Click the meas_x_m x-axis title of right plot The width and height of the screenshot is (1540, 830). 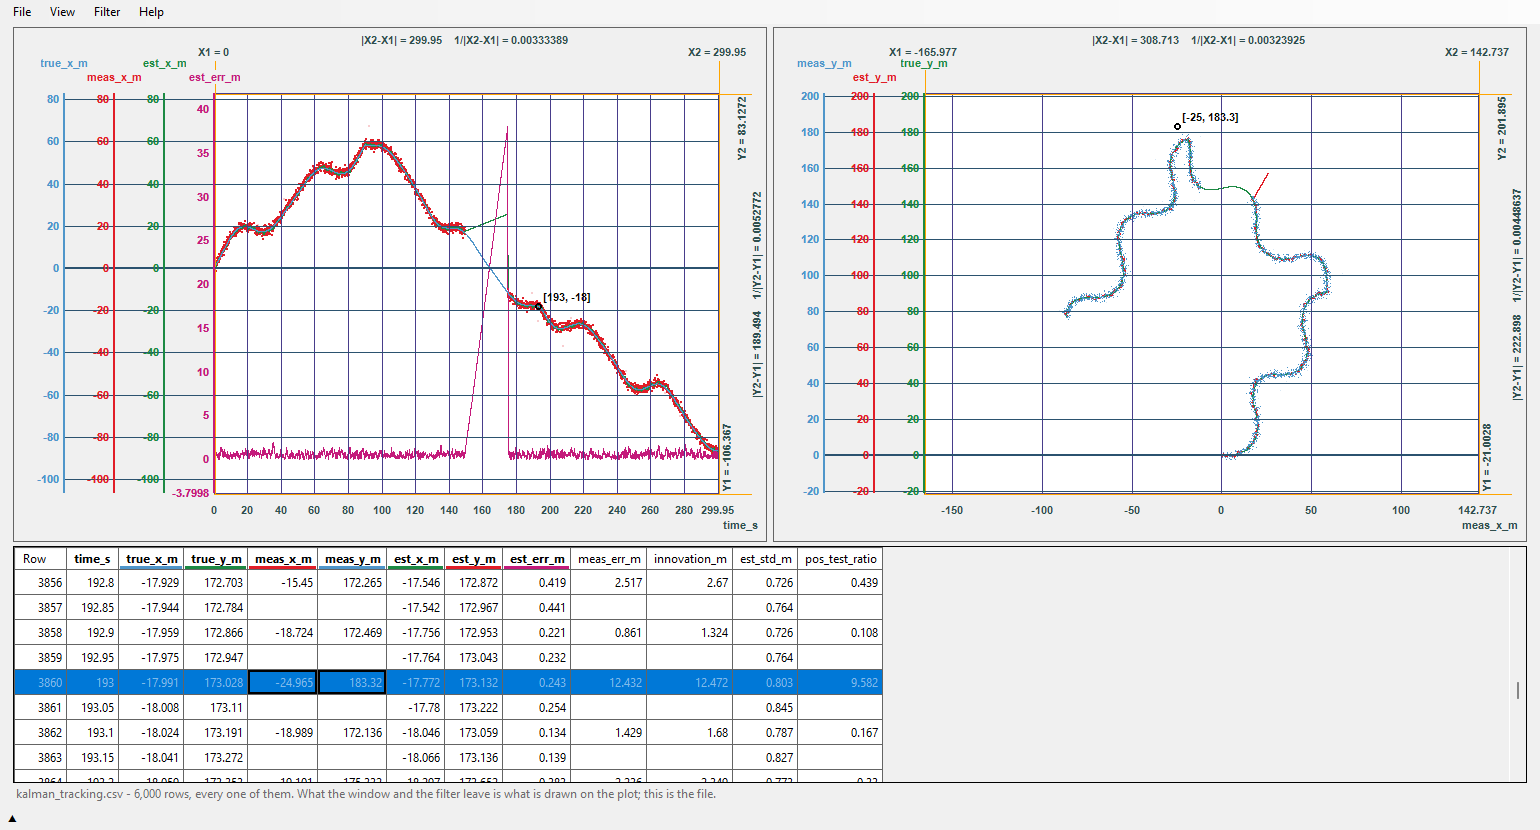[x=1489, y=525]
